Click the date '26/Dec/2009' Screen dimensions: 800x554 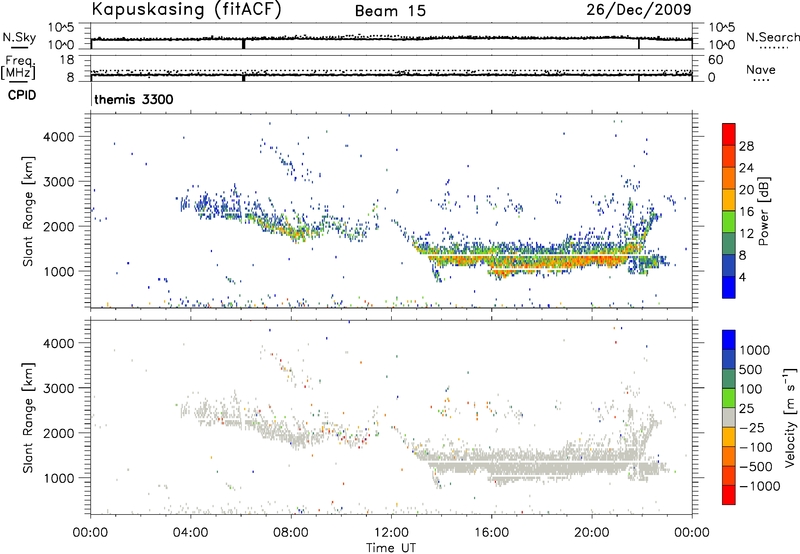coord(639,10)
